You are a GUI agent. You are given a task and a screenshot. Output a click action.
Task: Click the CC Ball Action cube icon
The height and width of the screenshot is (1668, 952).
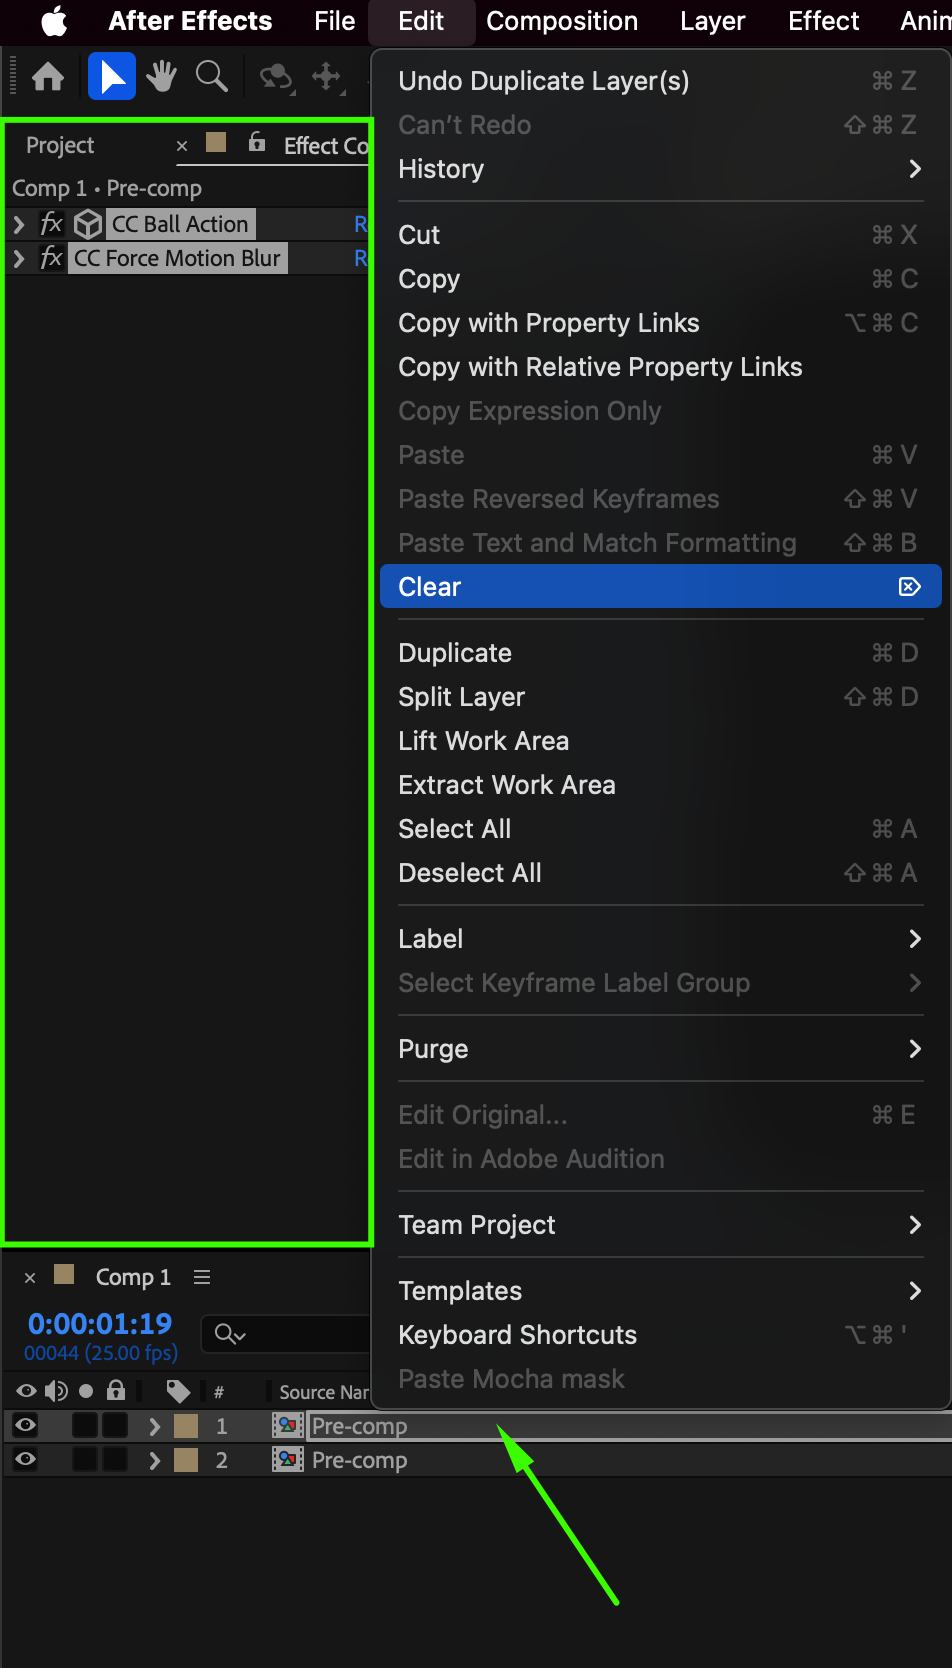click(88, 224)
